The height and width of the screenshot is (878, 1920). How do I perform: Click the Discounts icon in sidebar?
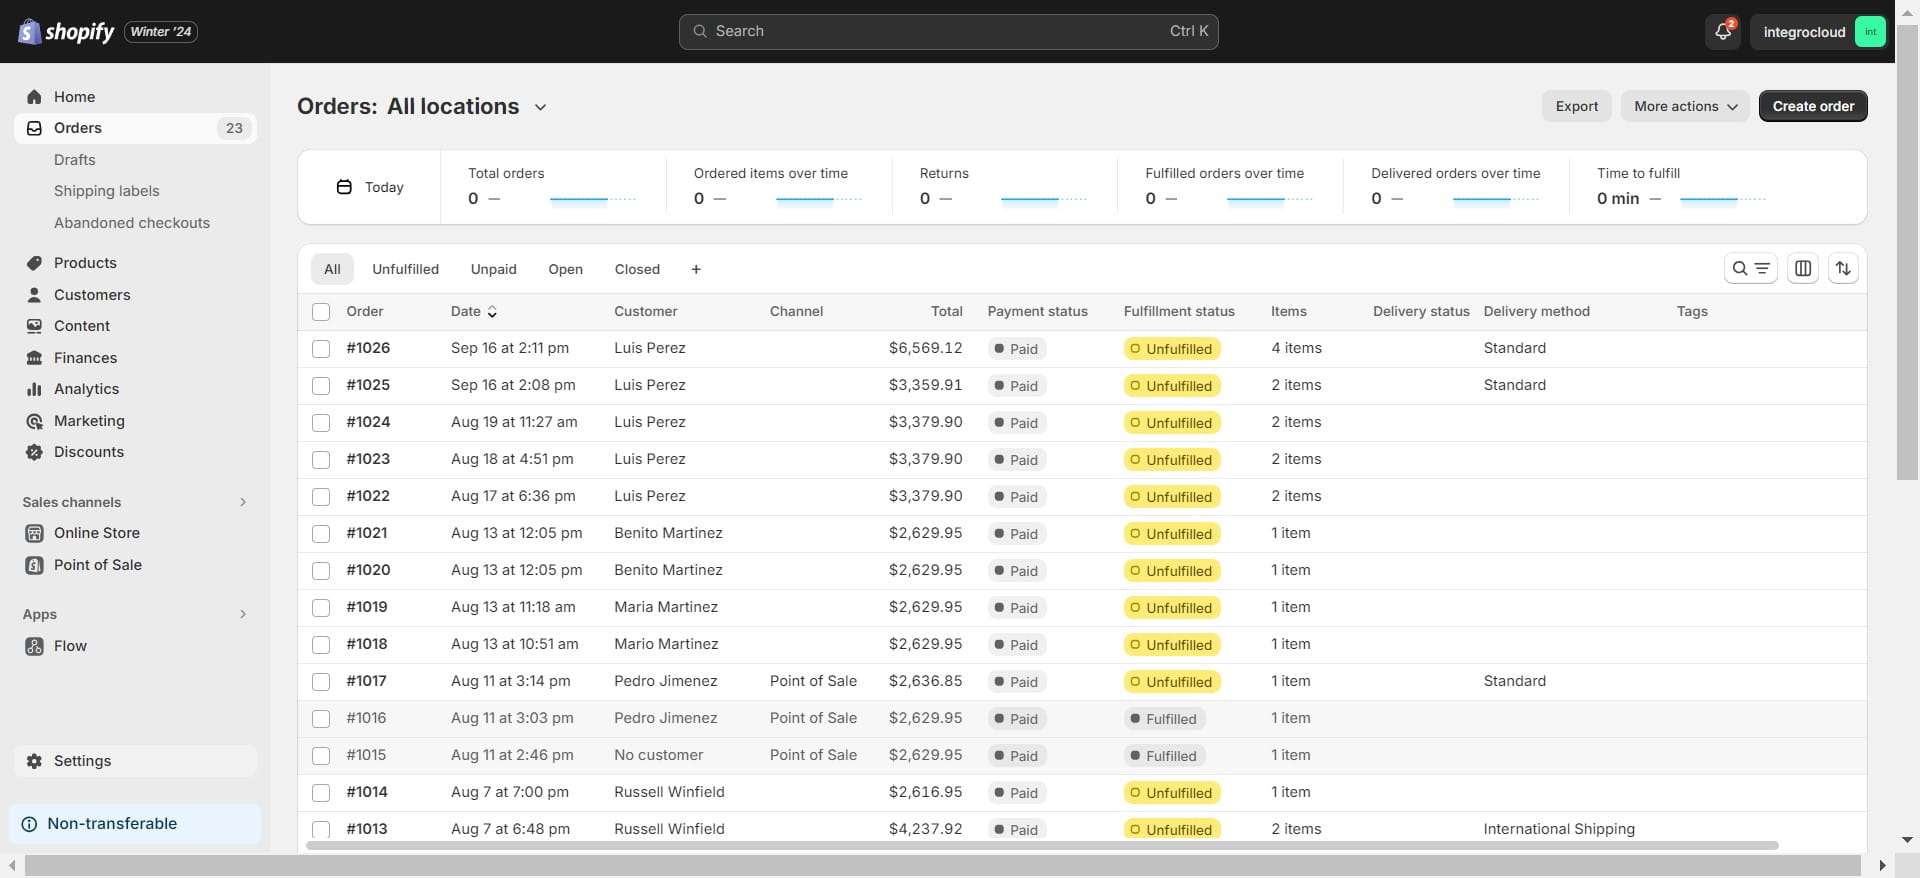click(x=34, y=452)
